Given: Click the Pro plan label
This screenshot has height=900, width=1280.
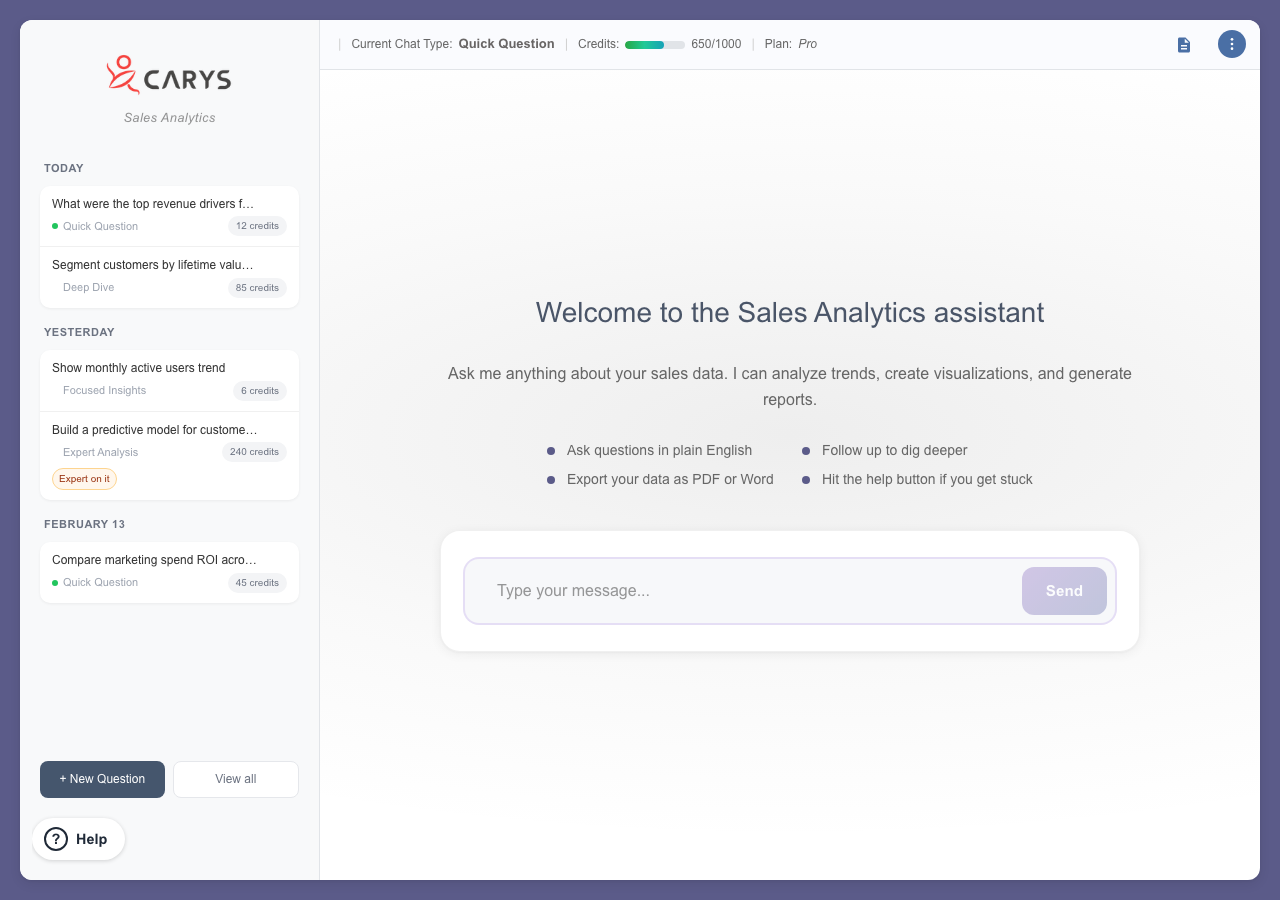Looking at the screenshot, I should [x=807, y=44].
